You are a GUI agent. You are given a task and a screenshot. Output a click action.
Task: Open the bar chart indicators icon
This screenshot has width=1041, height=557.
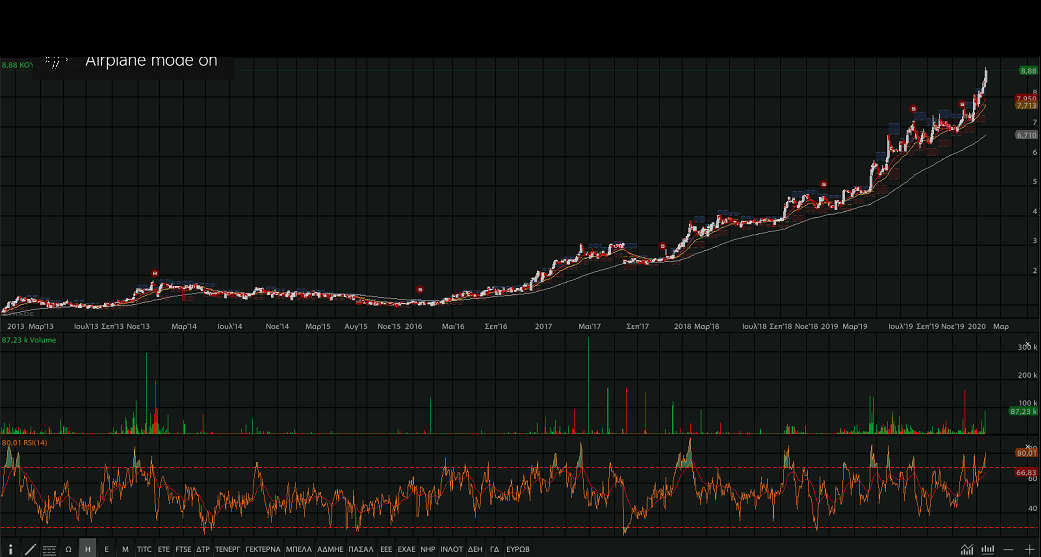click(x=988, y=549)
